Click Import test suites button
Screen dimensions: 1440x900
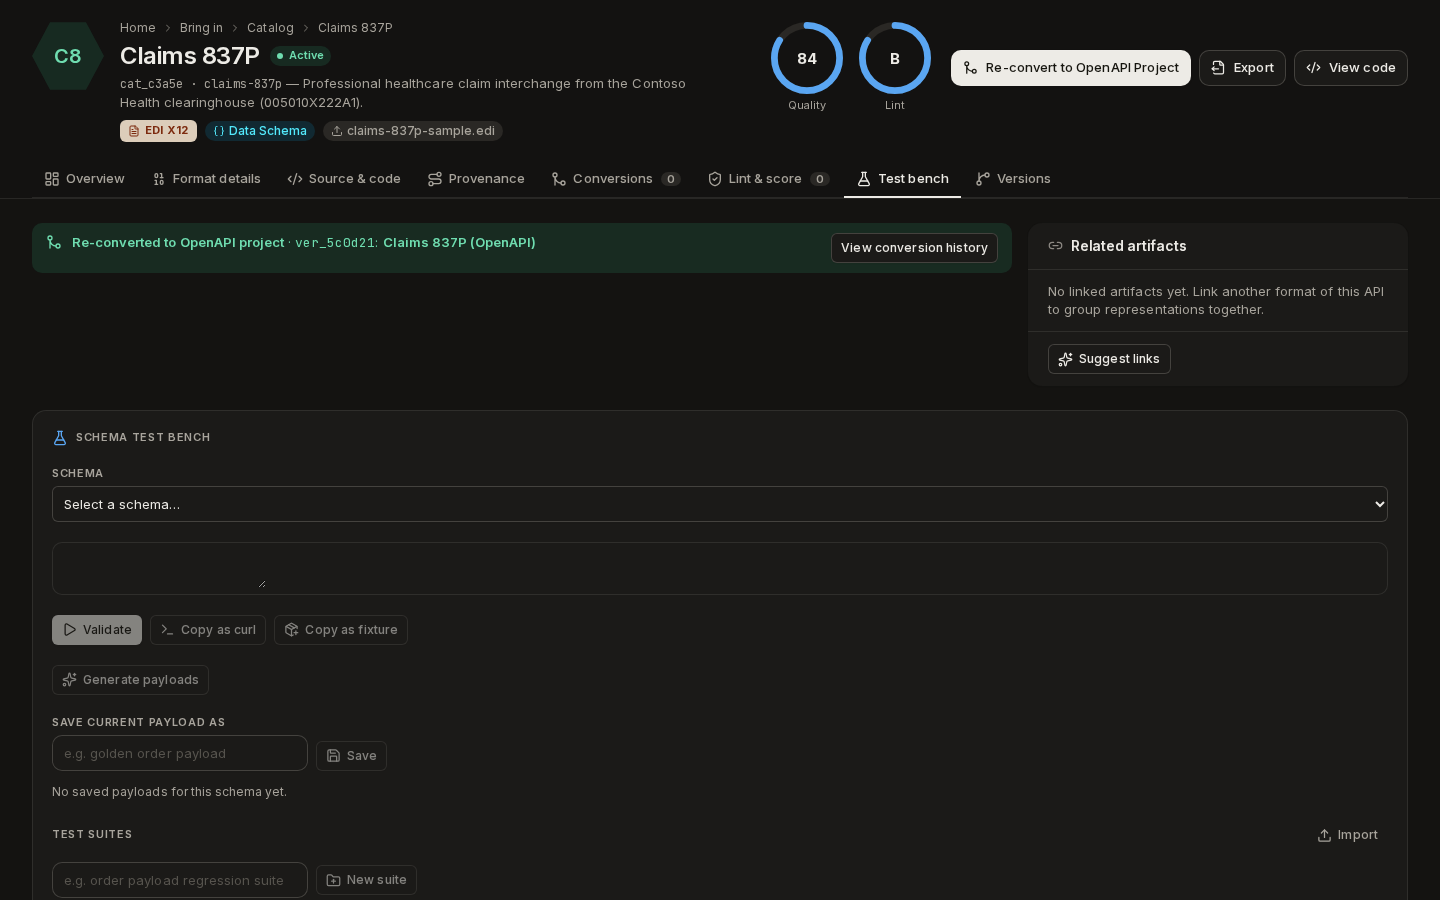pos(1347,835)
